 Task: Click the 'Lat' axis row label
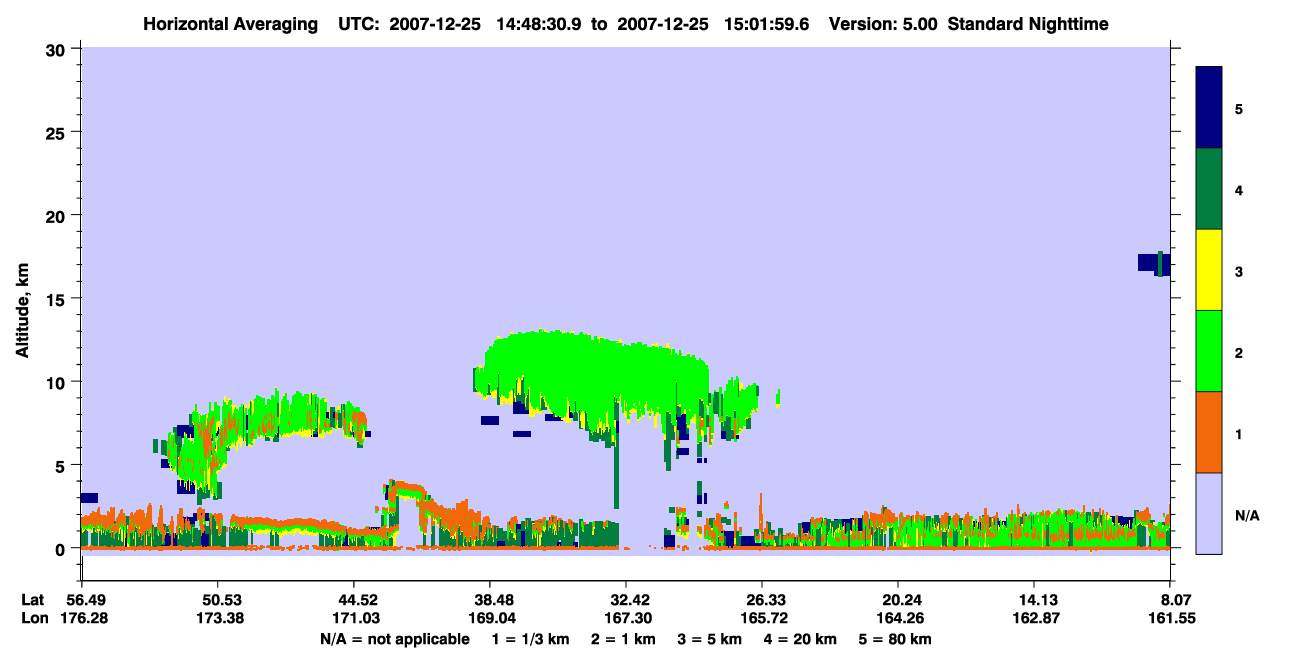click(32, 600)
